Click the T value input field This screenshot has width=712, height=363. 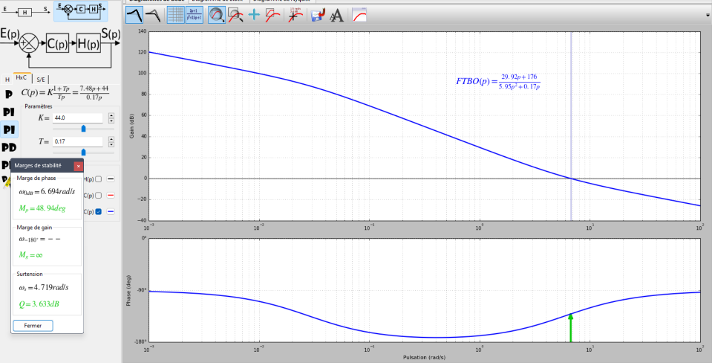(x=78, y=142)
